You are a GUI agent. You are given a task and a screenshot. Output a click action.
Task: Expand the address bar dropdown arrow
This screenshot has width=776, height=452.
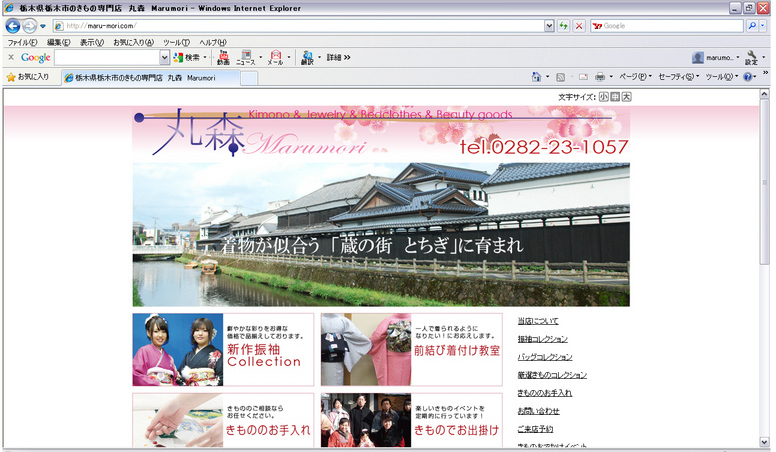(x=549, y=26)
